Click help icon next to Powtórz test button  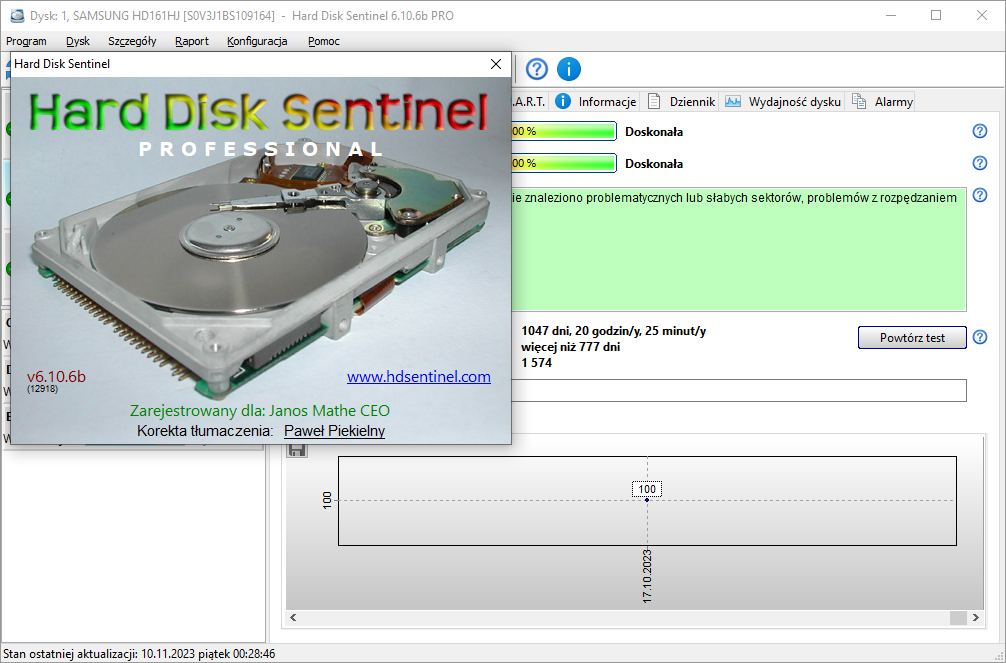(980, 337)
